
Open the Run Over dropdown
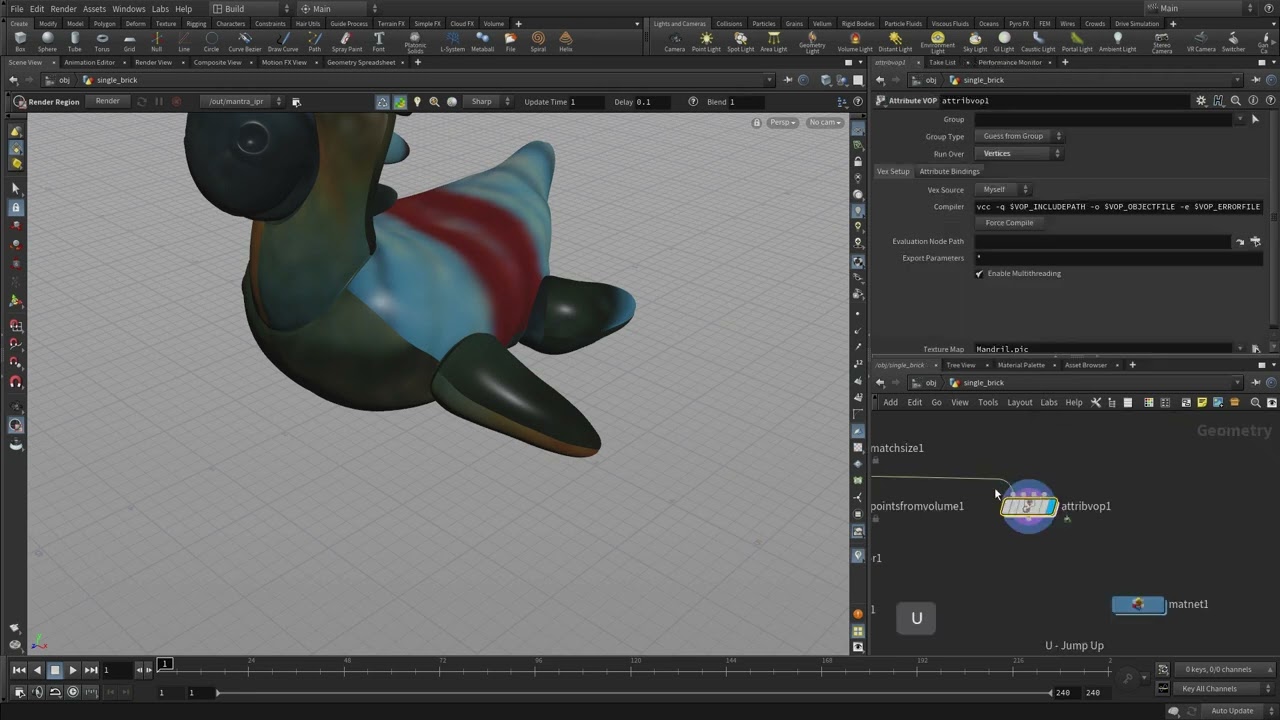[1019, 154]
